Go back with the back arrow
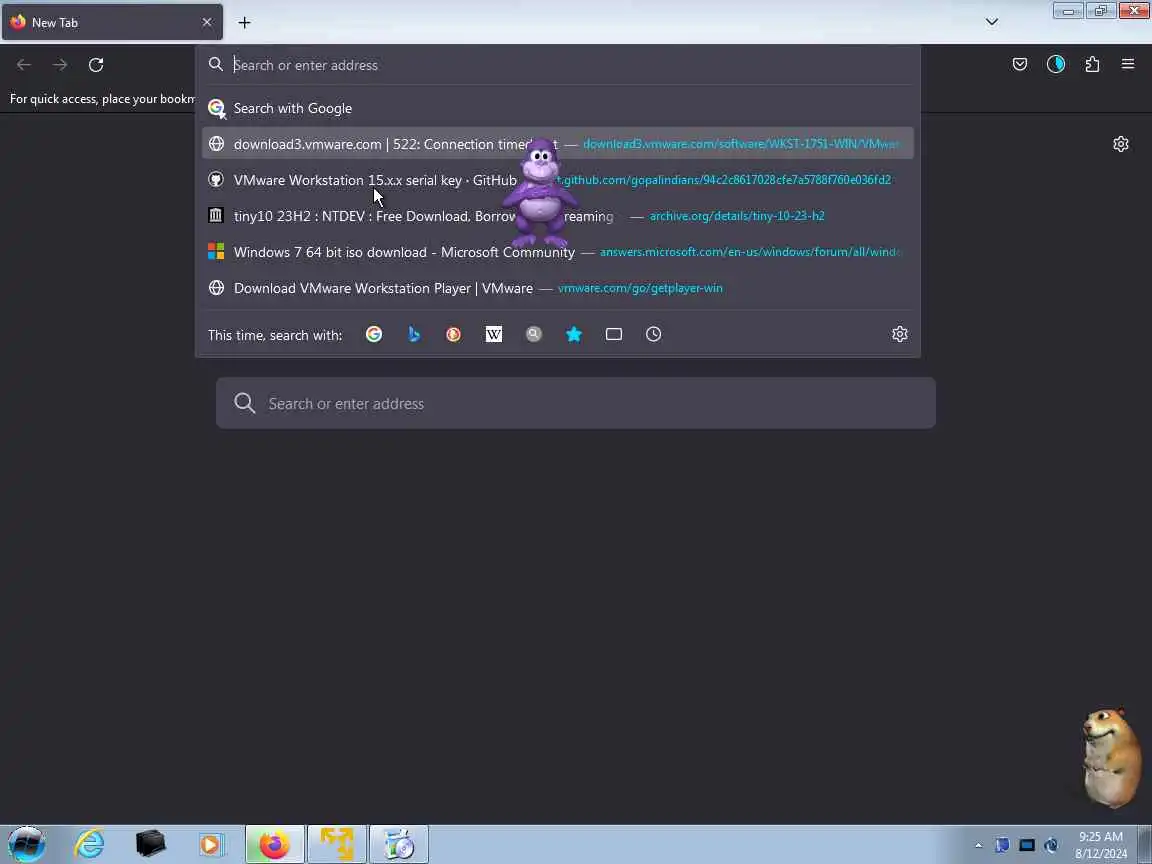The image size is (1152, 864). coord(24,65)
